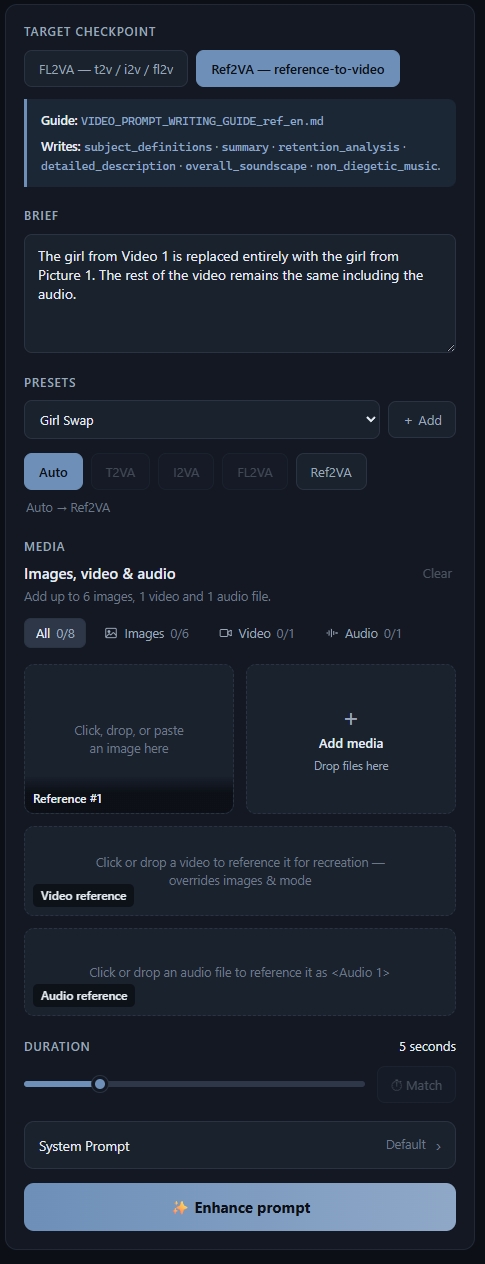Click the + Add preset button
The height and width of the screenshot is (1264, 485).
coord(422,420)
